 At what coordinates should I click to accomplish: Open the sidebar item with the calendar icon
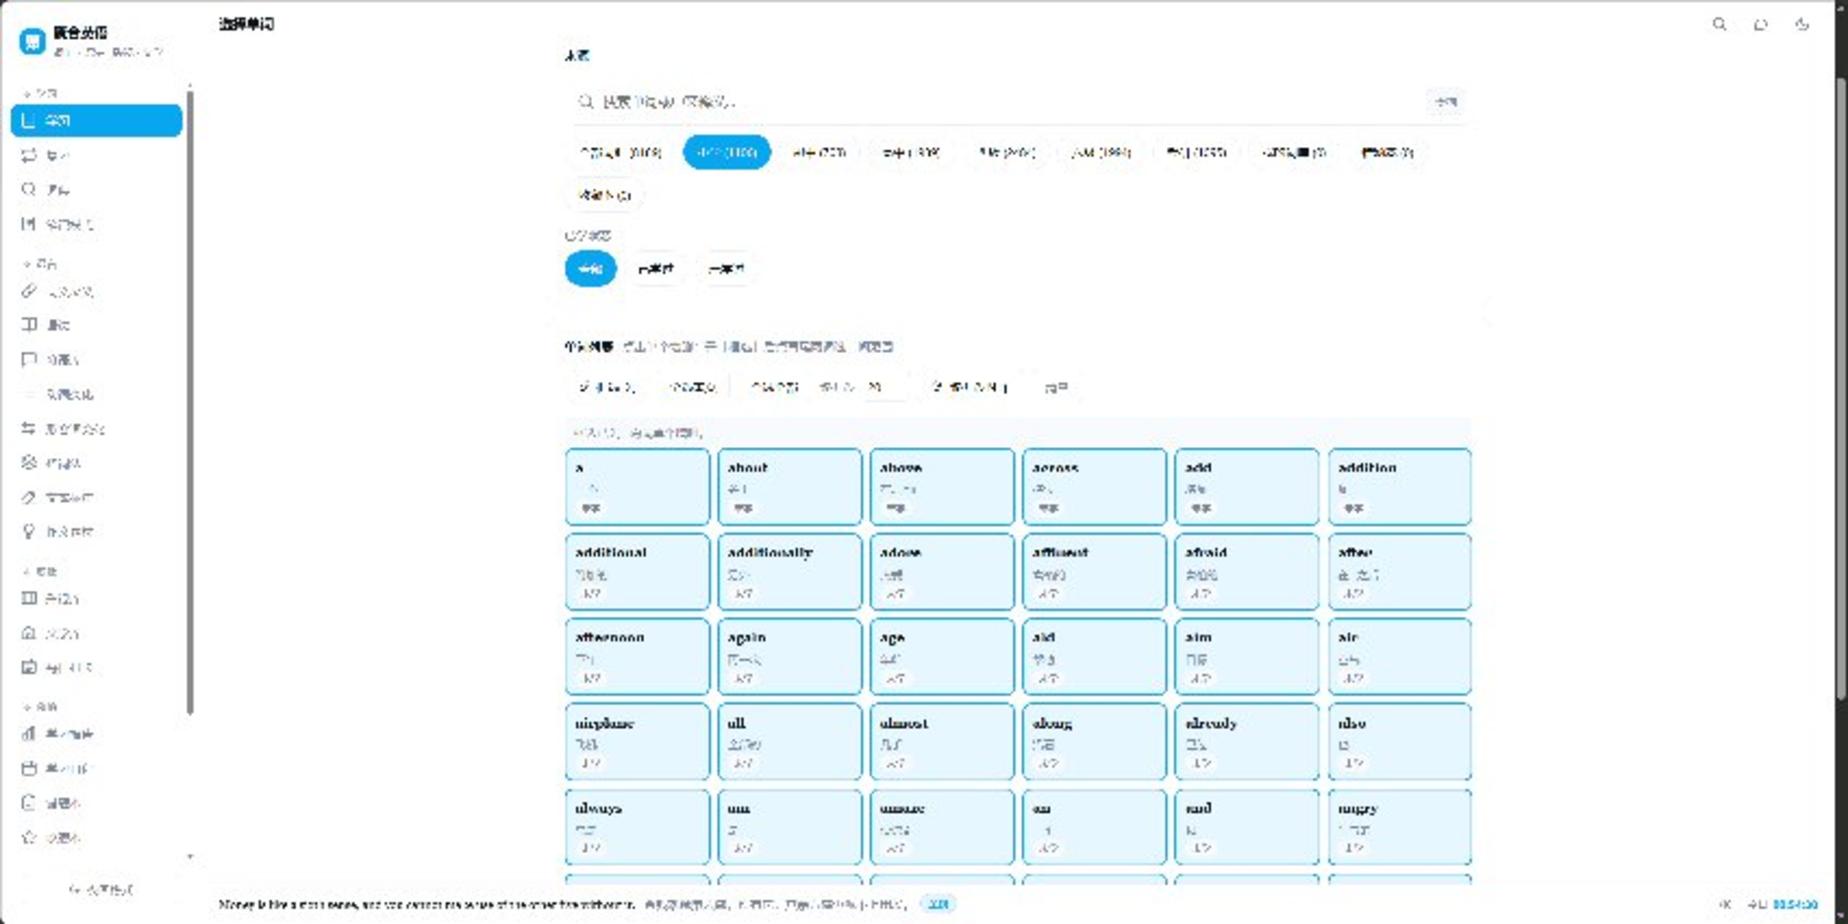click(x=96, y=769)
